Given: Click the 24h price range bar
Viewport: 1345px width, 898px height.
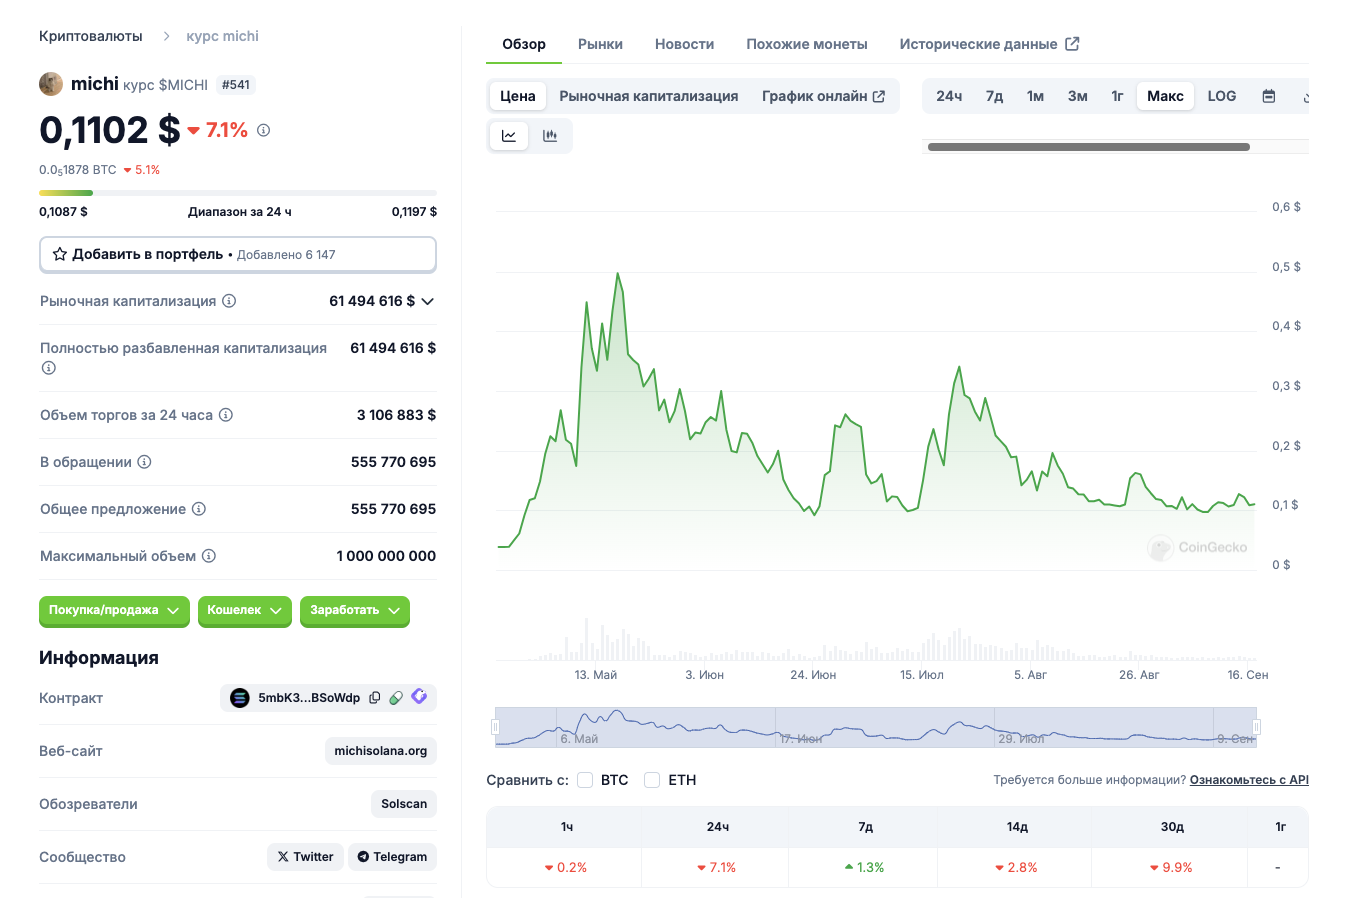Looking at the screenshot, I should point(238,193).
